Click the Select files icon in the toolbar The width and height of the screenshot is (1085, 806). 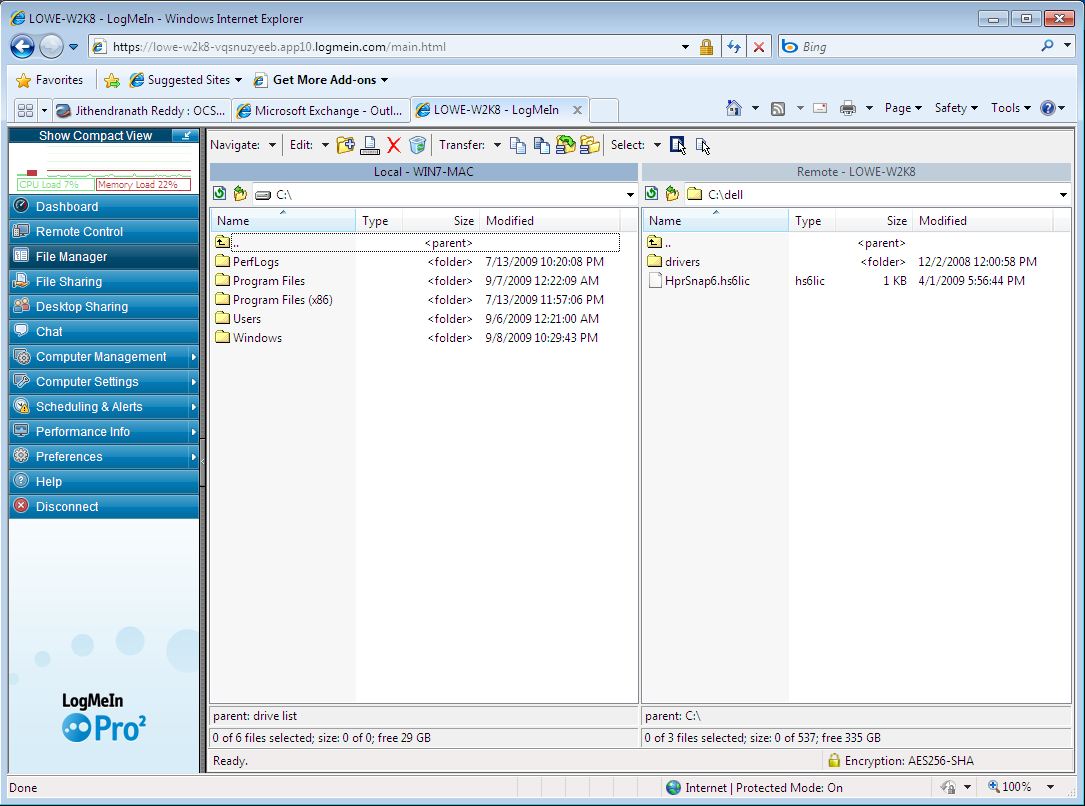point(678,145)
